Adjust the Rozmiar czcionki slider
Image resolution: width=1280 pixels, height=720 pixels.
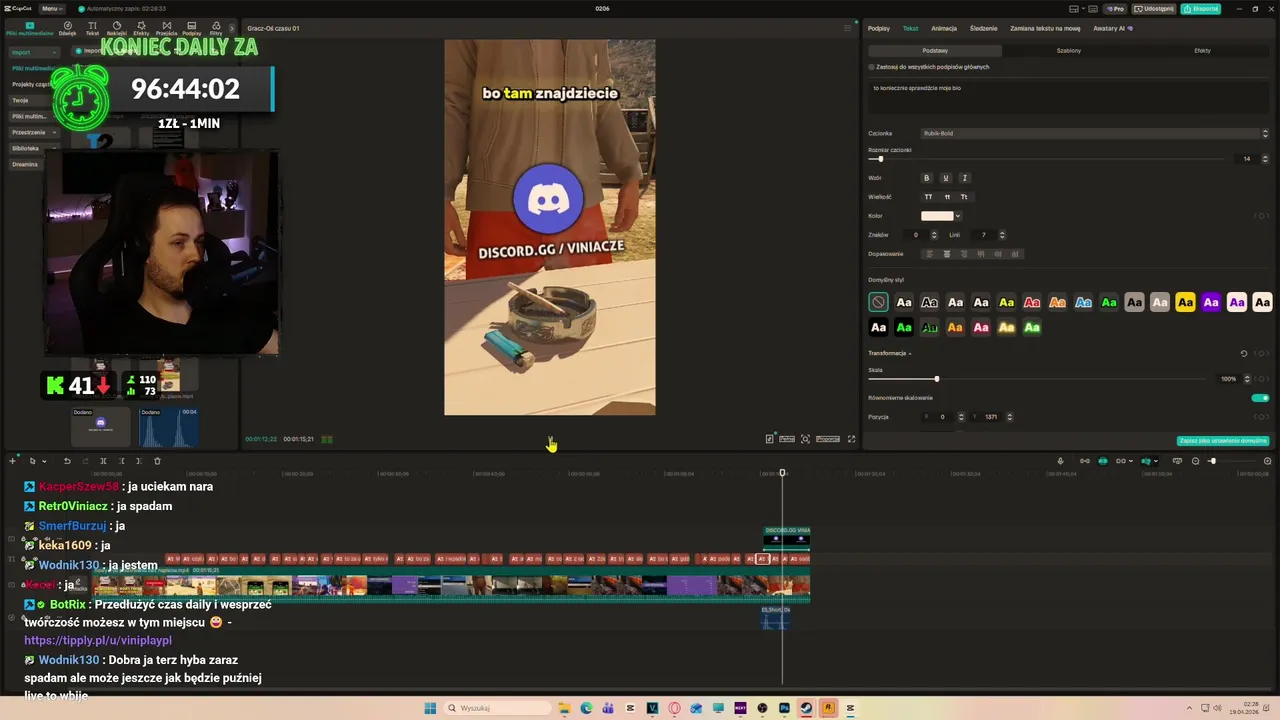coord(880,159)
